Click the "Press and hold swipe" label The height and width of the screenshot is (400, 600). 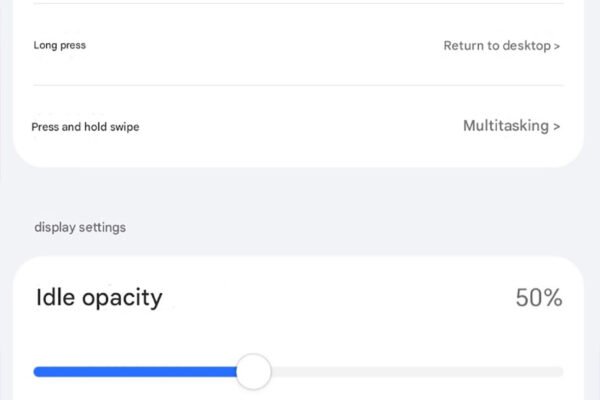(85, 128)
